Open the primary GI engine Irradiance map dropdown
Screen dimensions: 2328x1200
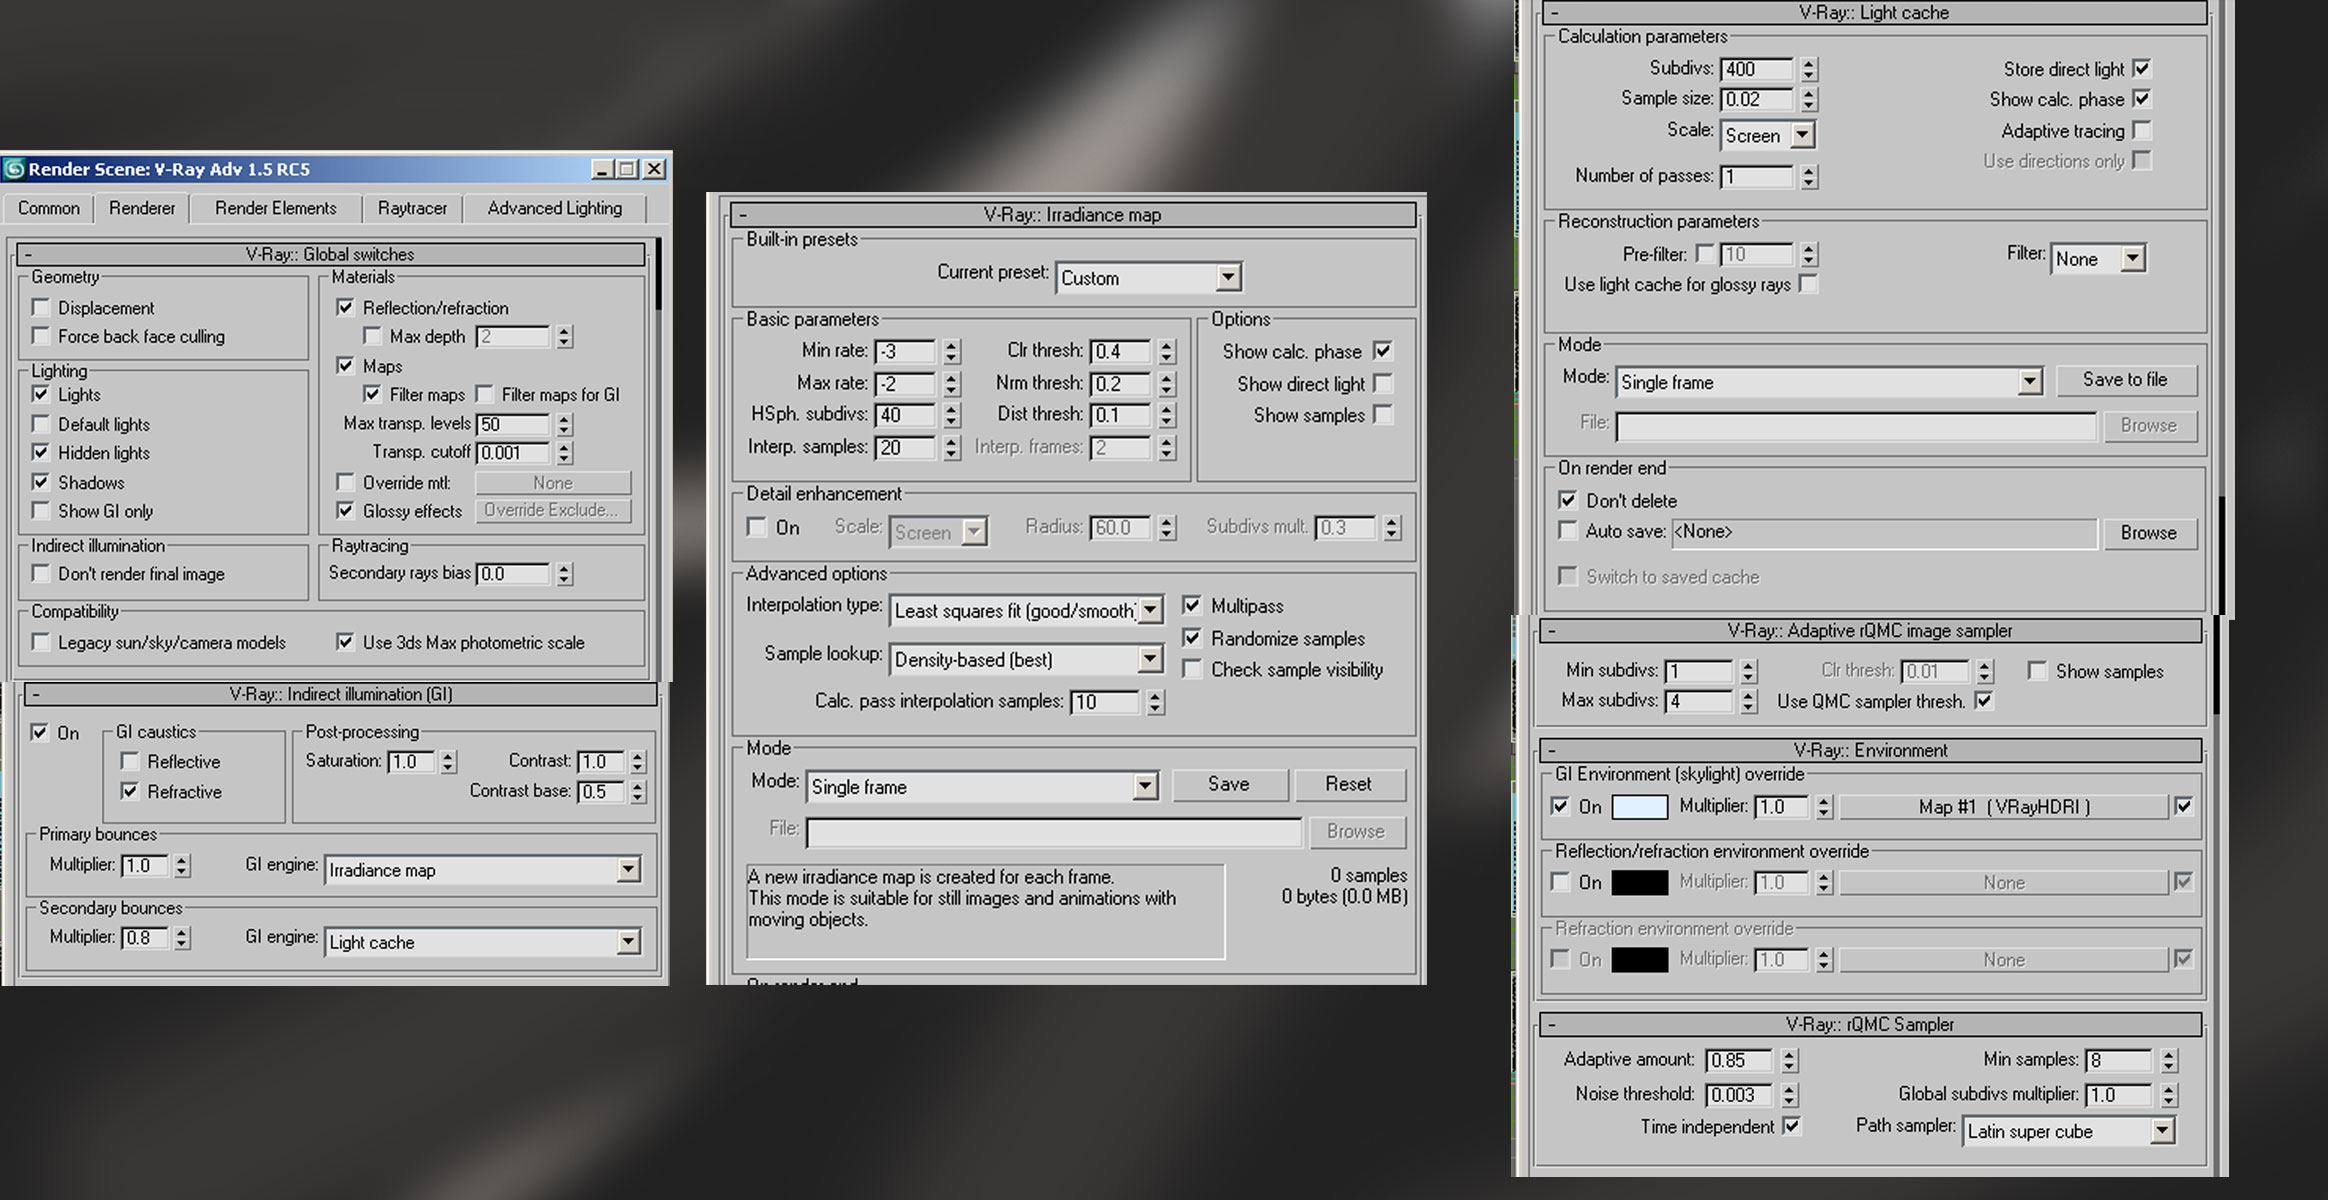627,870
